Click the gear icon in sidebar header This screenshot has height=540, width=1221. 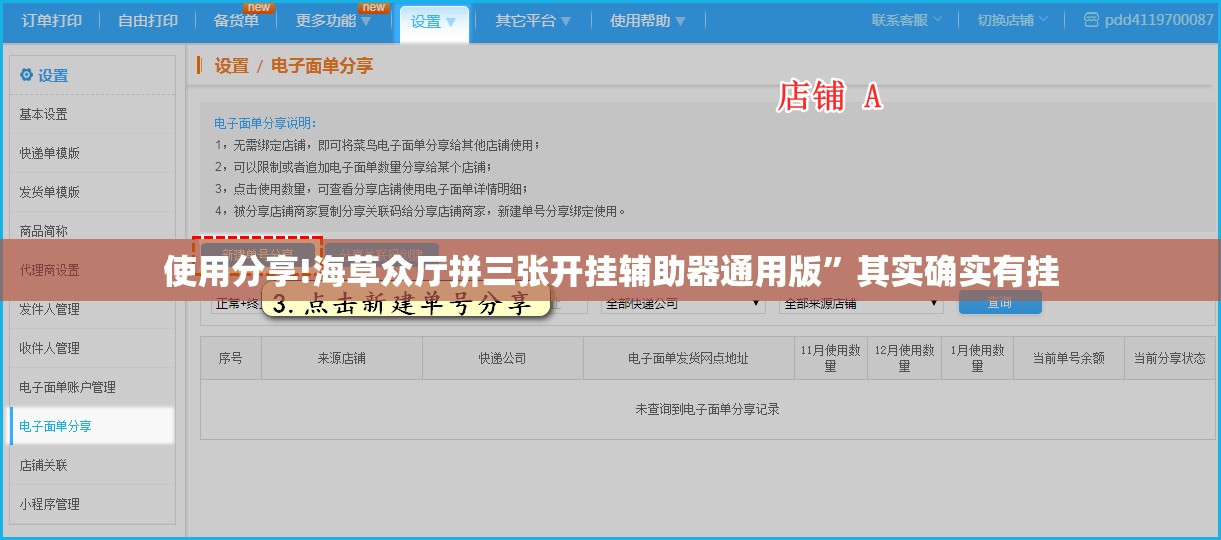(26, 75)
